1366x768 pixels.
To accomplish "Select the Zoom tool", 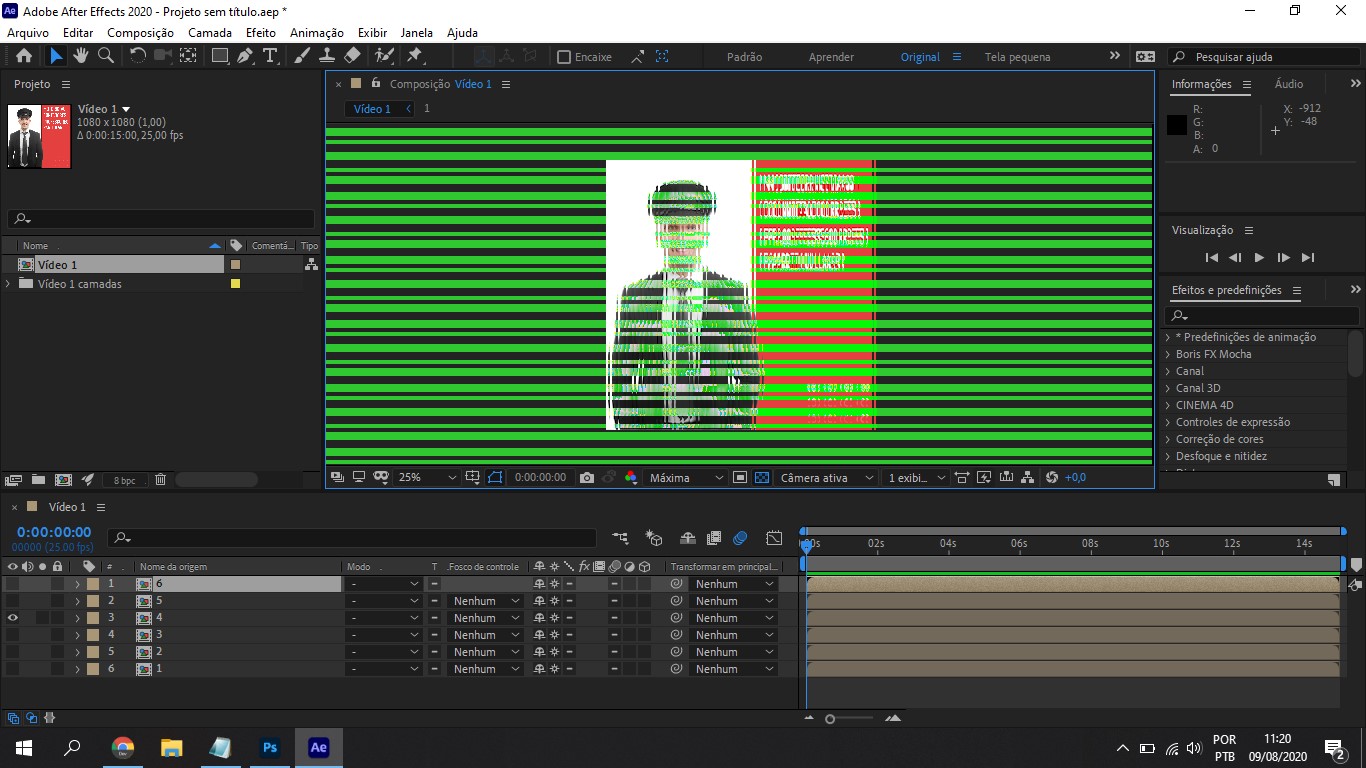I will coord(105,56).
